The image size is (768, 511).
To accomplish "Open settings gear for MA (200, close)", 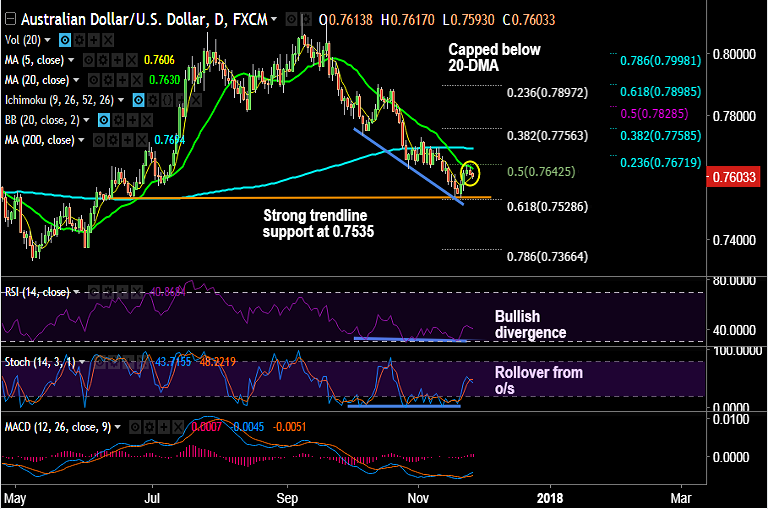I will tap(113, 141).
